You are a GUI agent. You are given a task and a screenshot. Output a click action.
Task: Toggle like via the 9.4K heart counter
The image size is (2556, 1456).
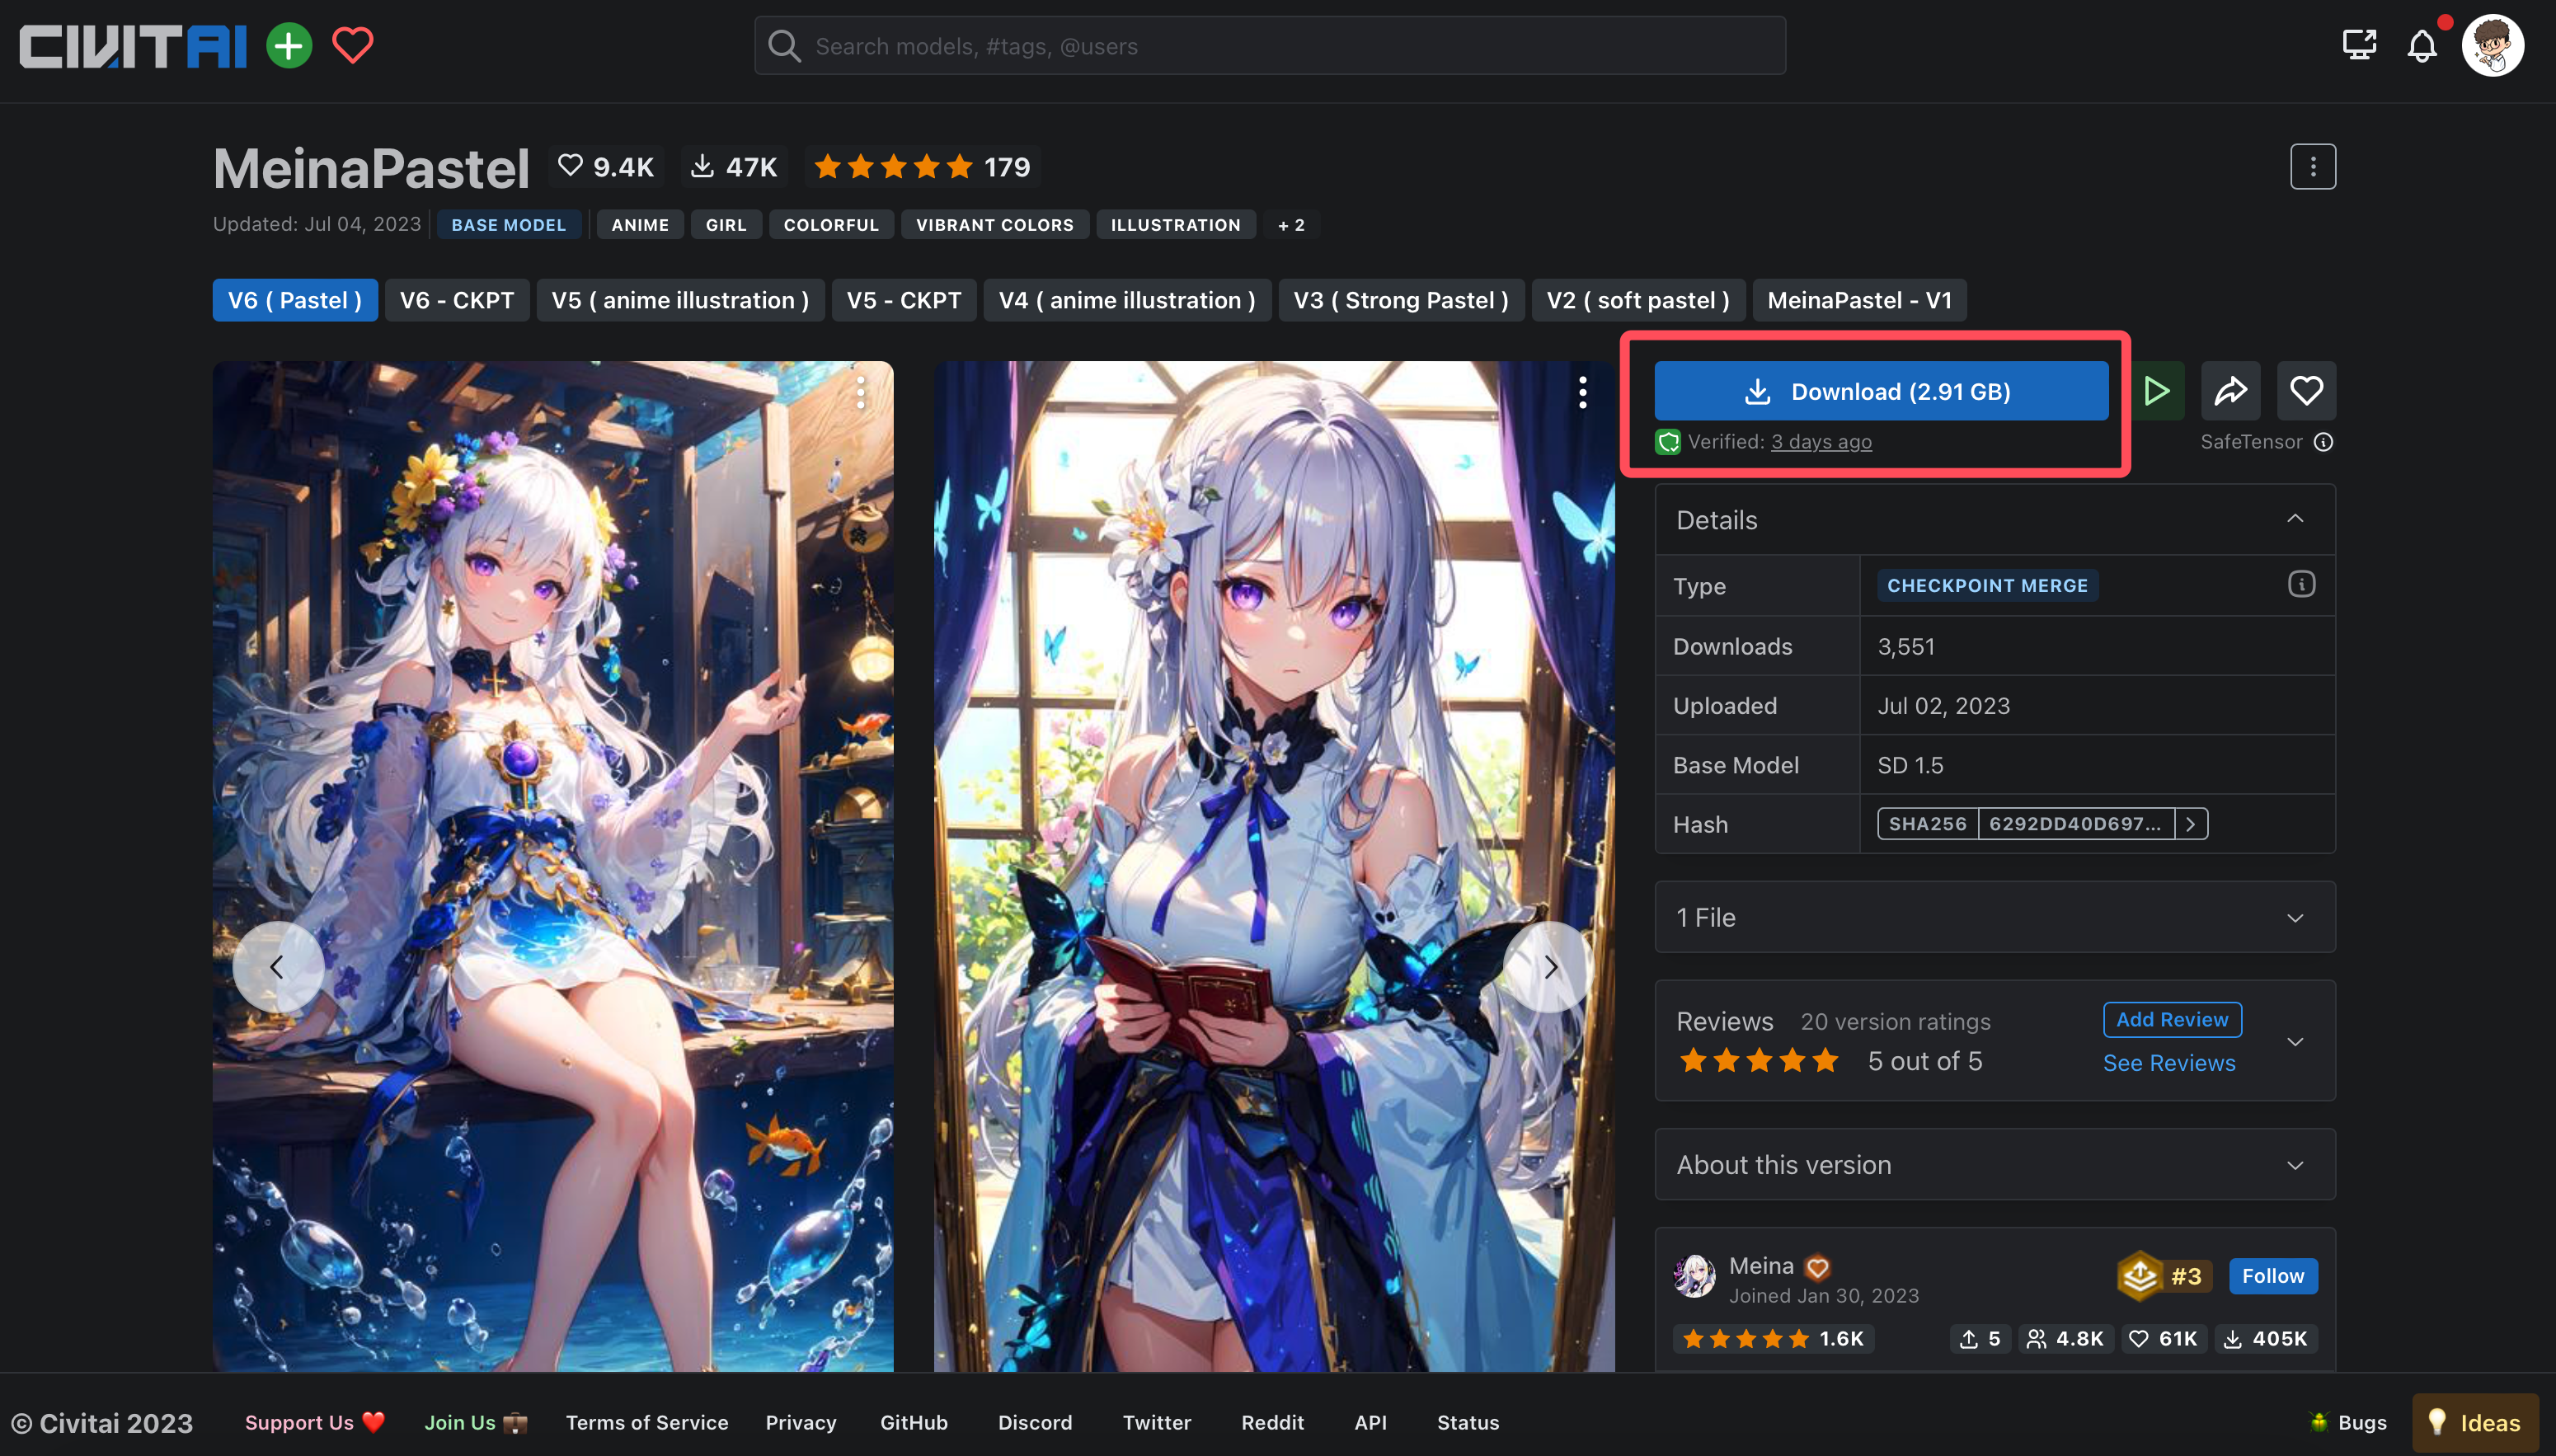tap(605, 167)
